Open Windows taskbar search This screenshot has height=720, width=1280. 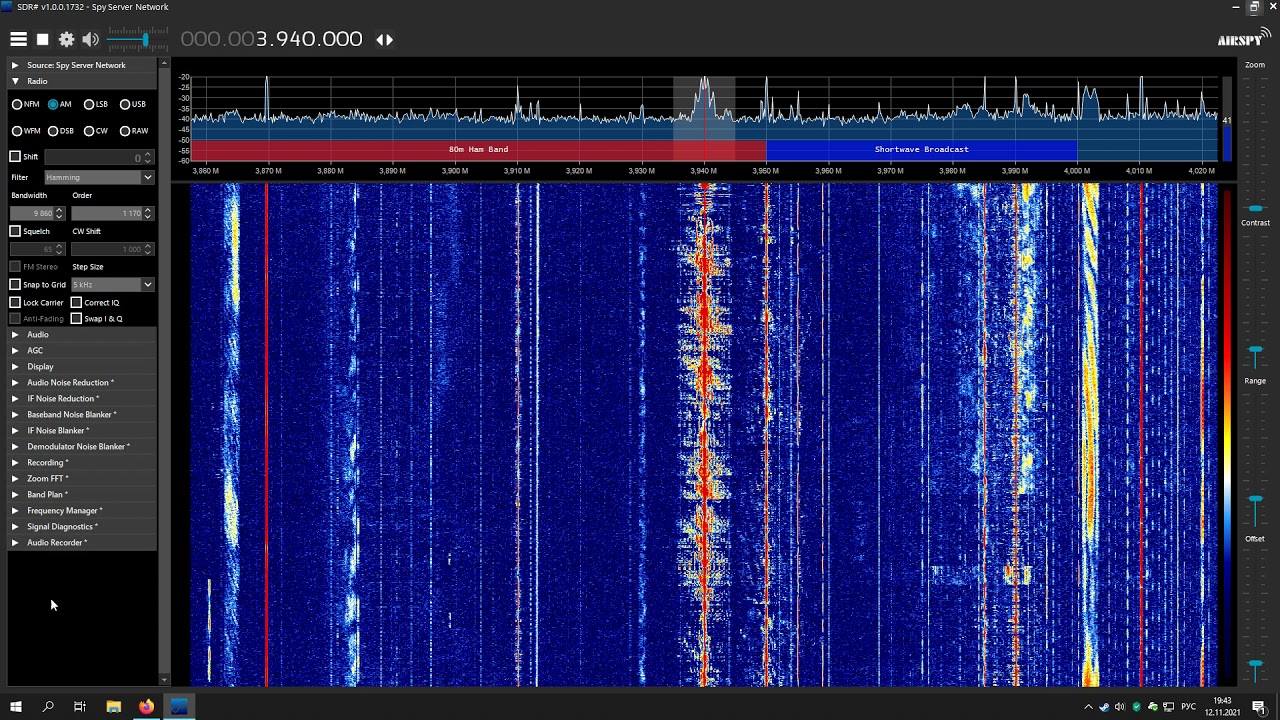pos(48,707)
